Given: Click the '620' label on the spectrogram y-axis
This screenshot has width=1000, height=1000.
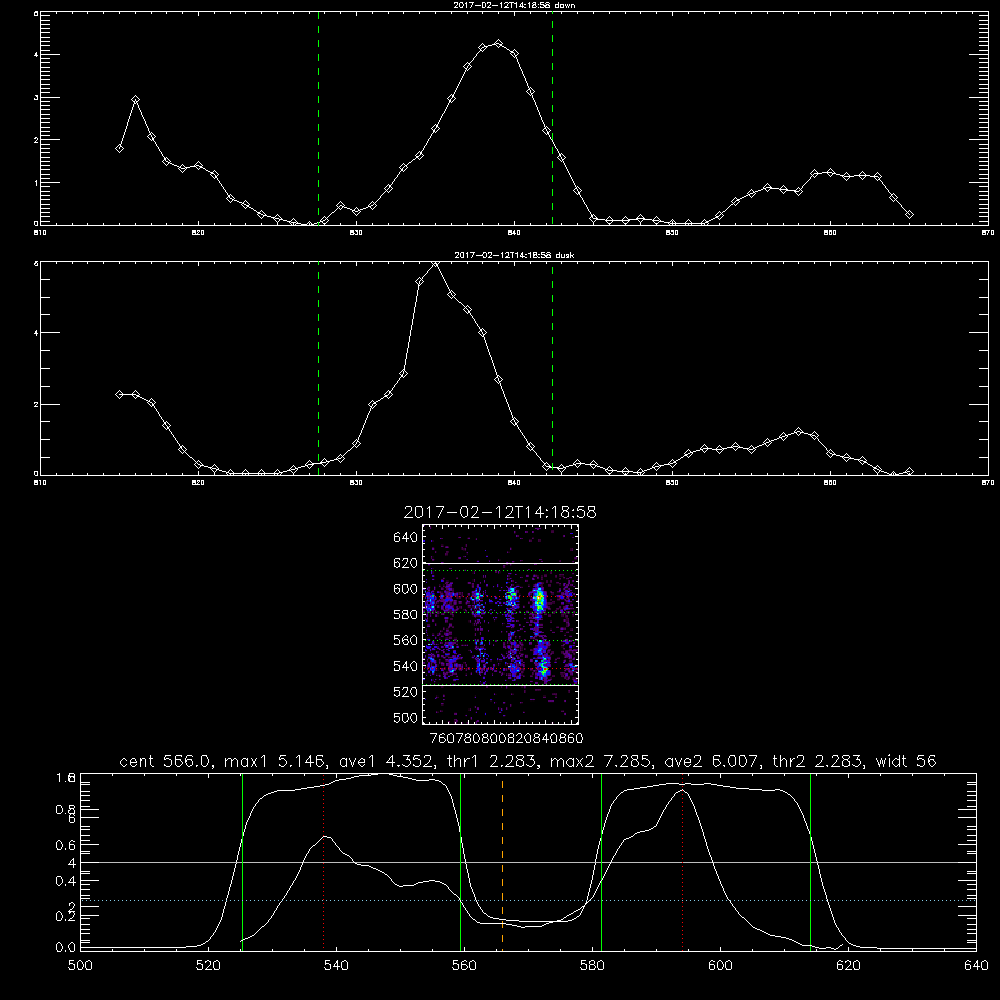Looking at the screenshot, I should pos(406,563).
